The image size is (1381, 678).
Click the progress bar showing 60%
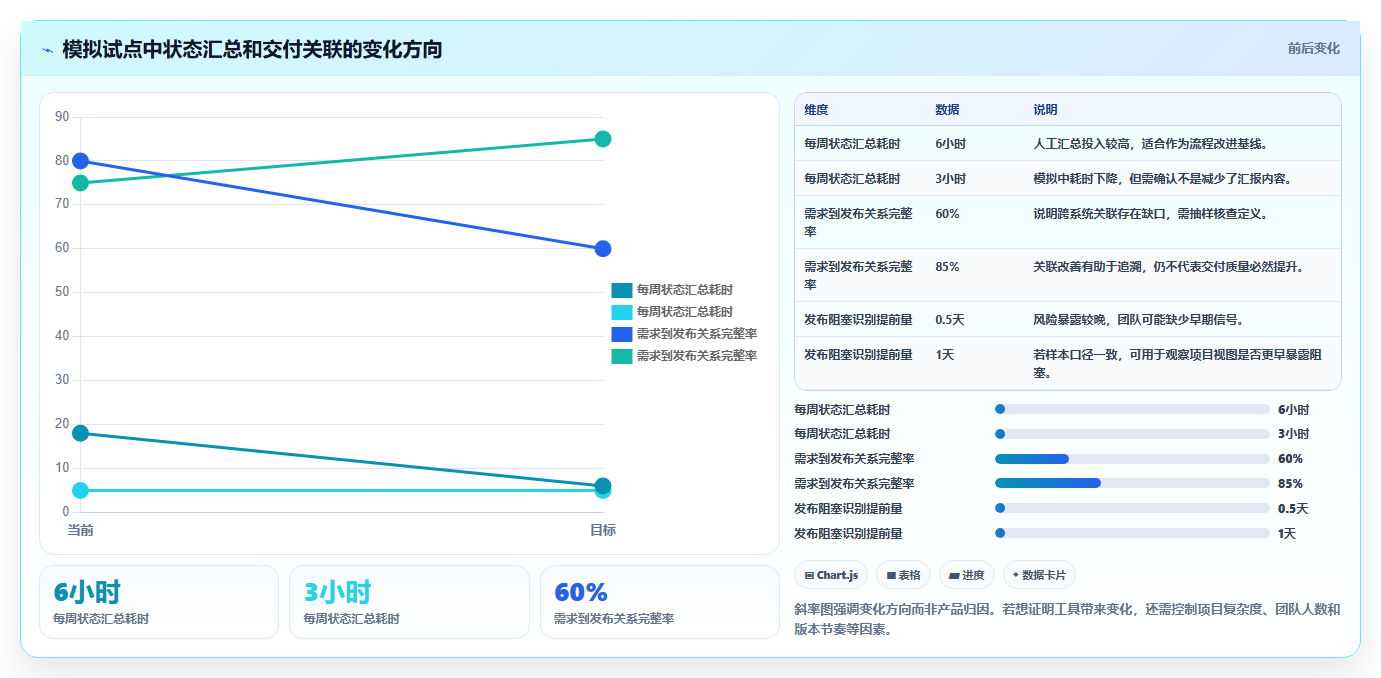(x=1132, y=459)
